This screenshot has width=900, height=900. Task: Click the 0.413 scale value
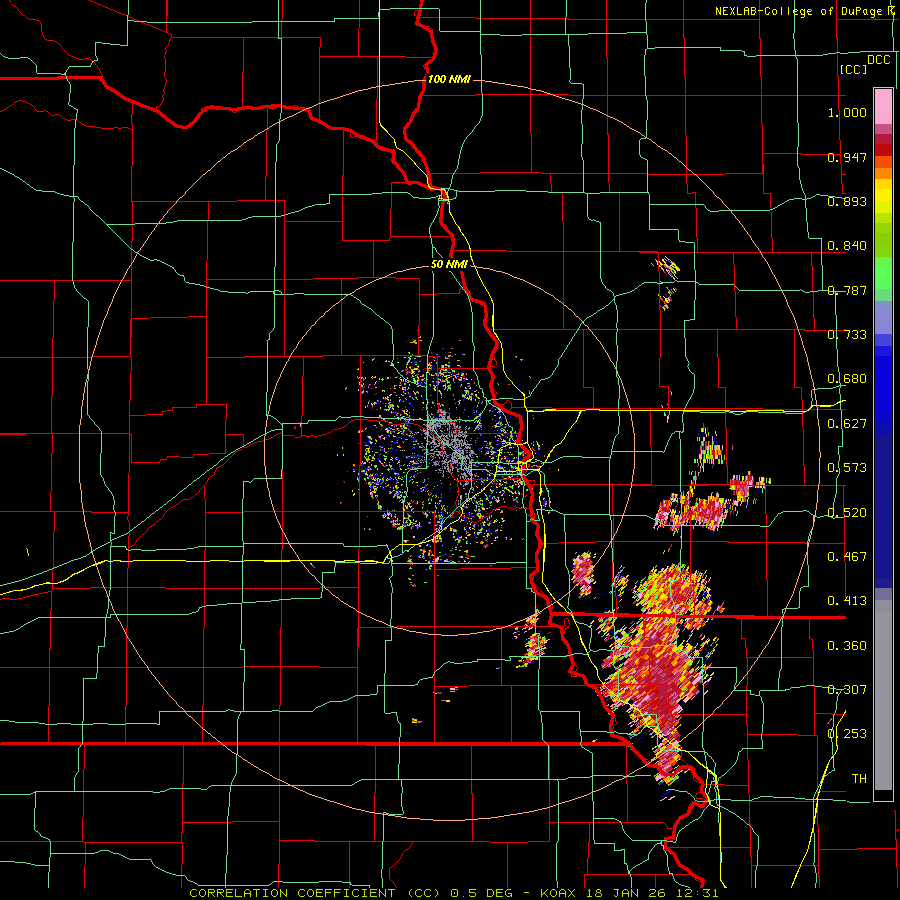click(847, 601)
